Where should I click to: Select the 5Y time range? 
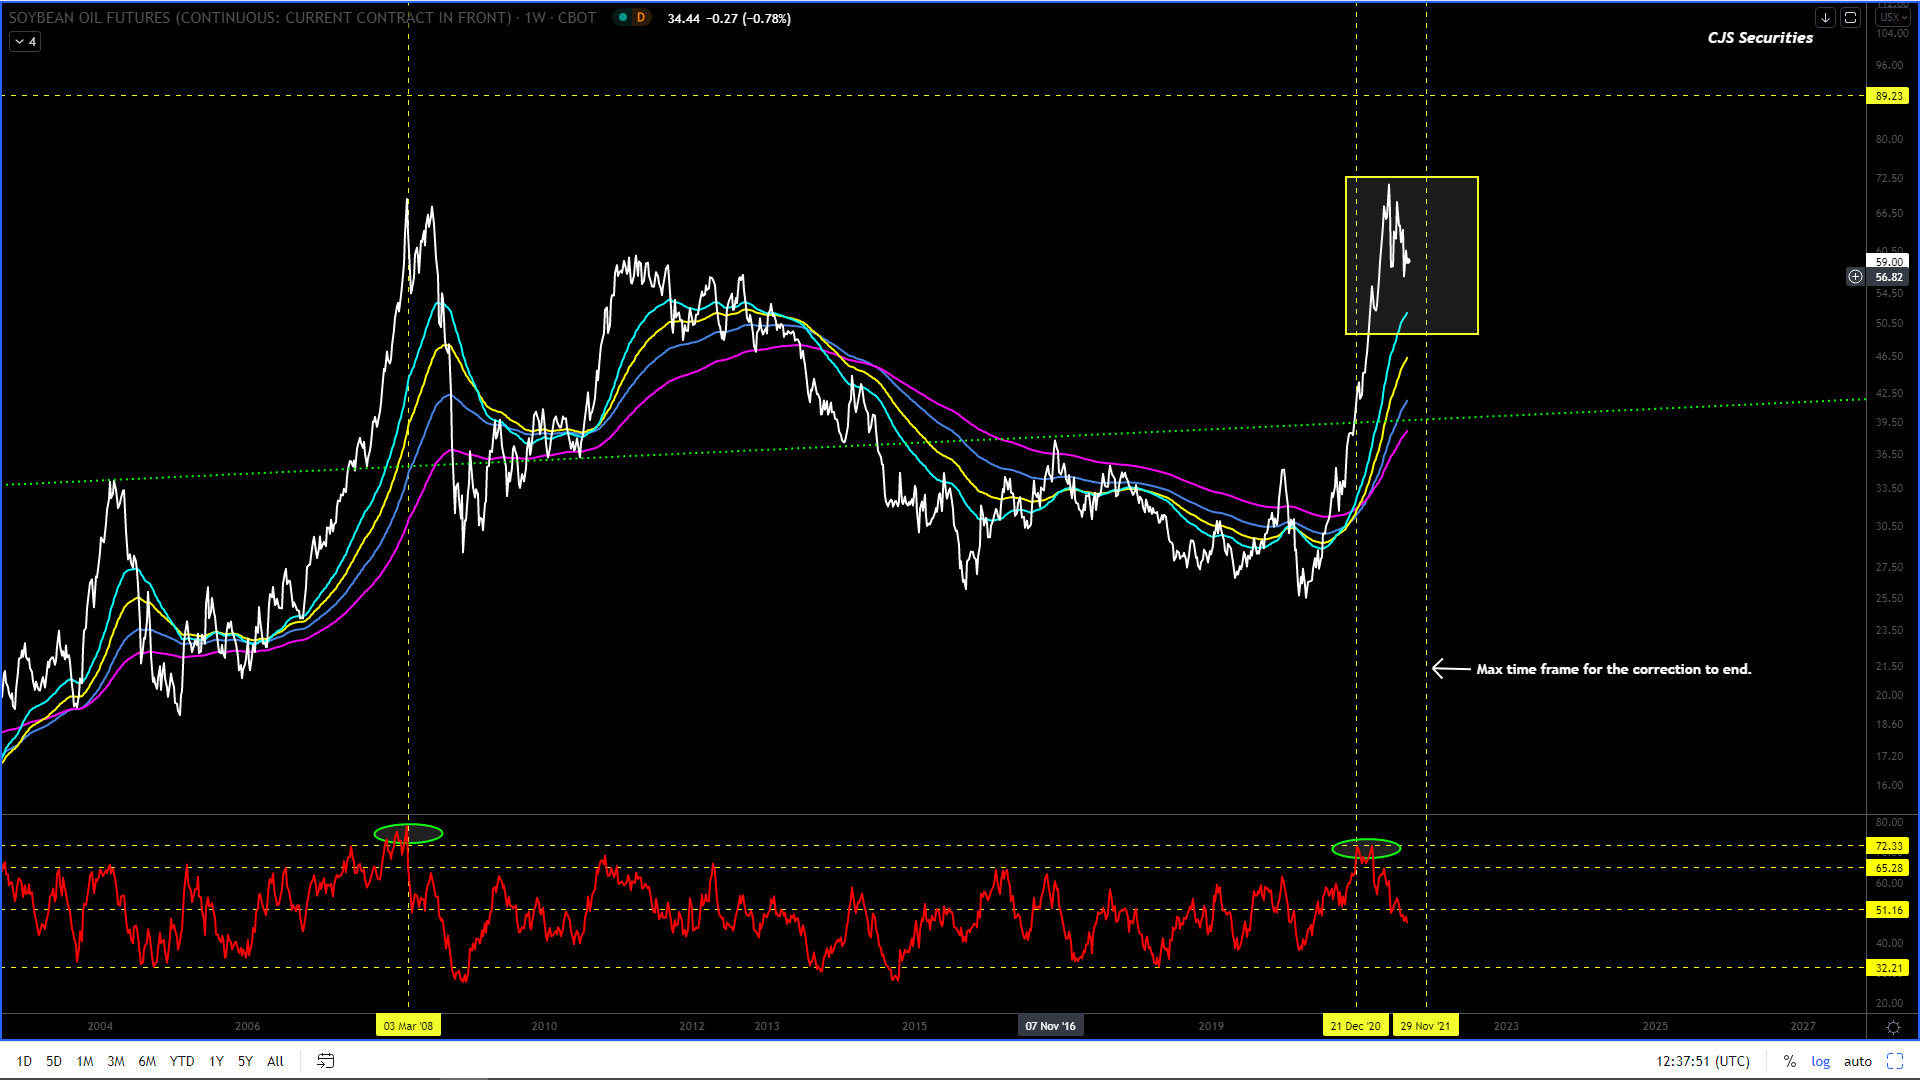coord(245,1061)
